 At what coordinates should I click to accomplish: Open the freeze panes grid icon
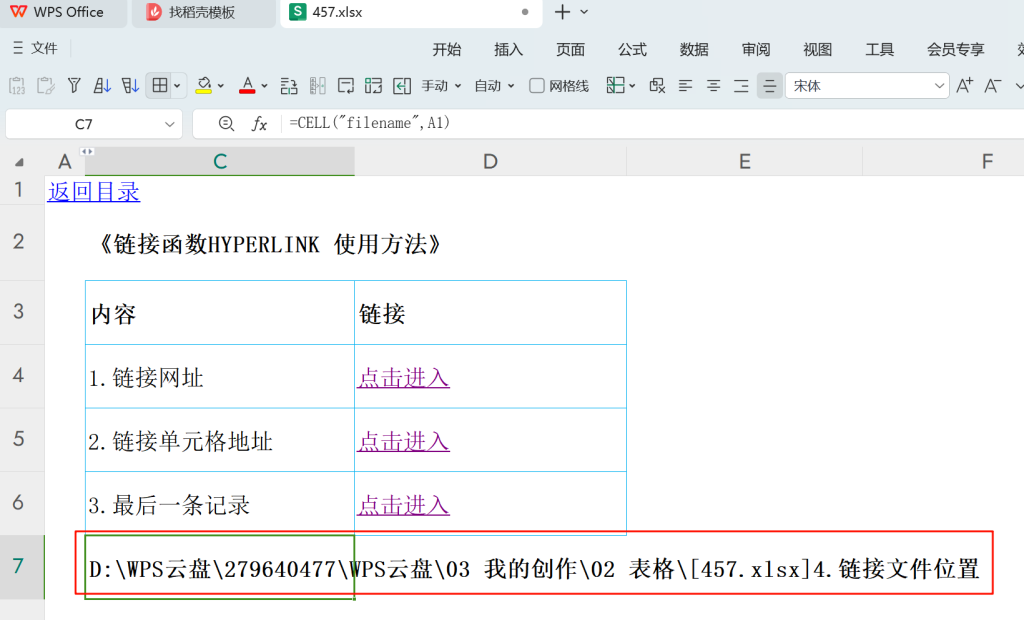[615, 86]
